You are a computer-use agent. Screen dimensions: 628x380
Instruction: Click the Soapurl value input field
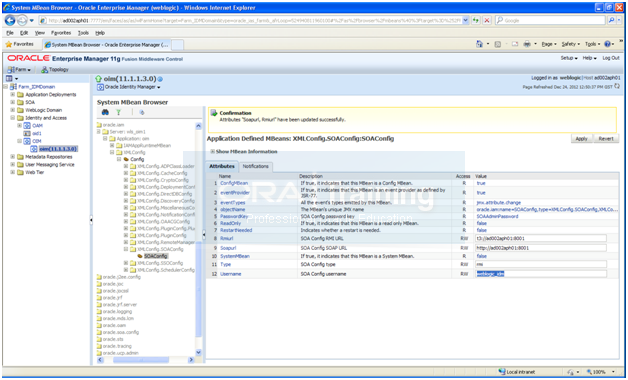pyautogui.click(x=541, y=248)
